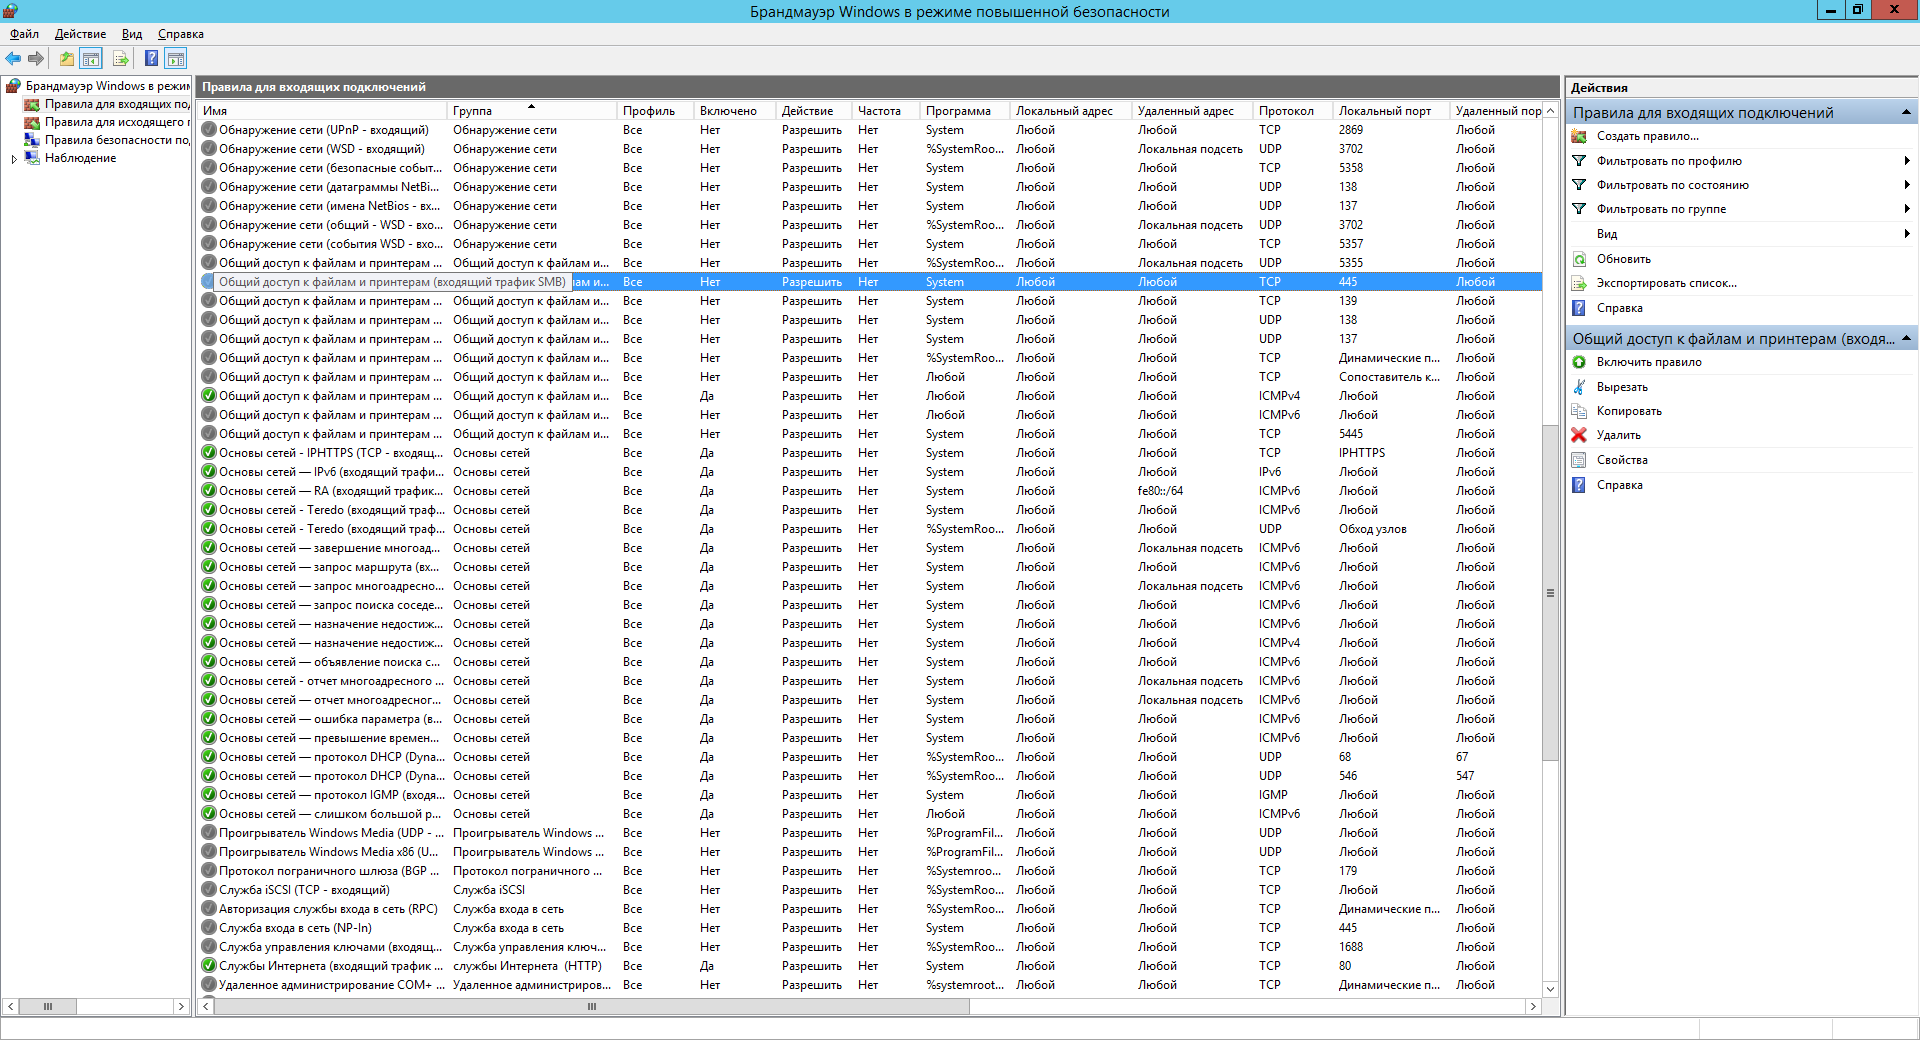Sort the list by the Имя column header

(322, 111)
